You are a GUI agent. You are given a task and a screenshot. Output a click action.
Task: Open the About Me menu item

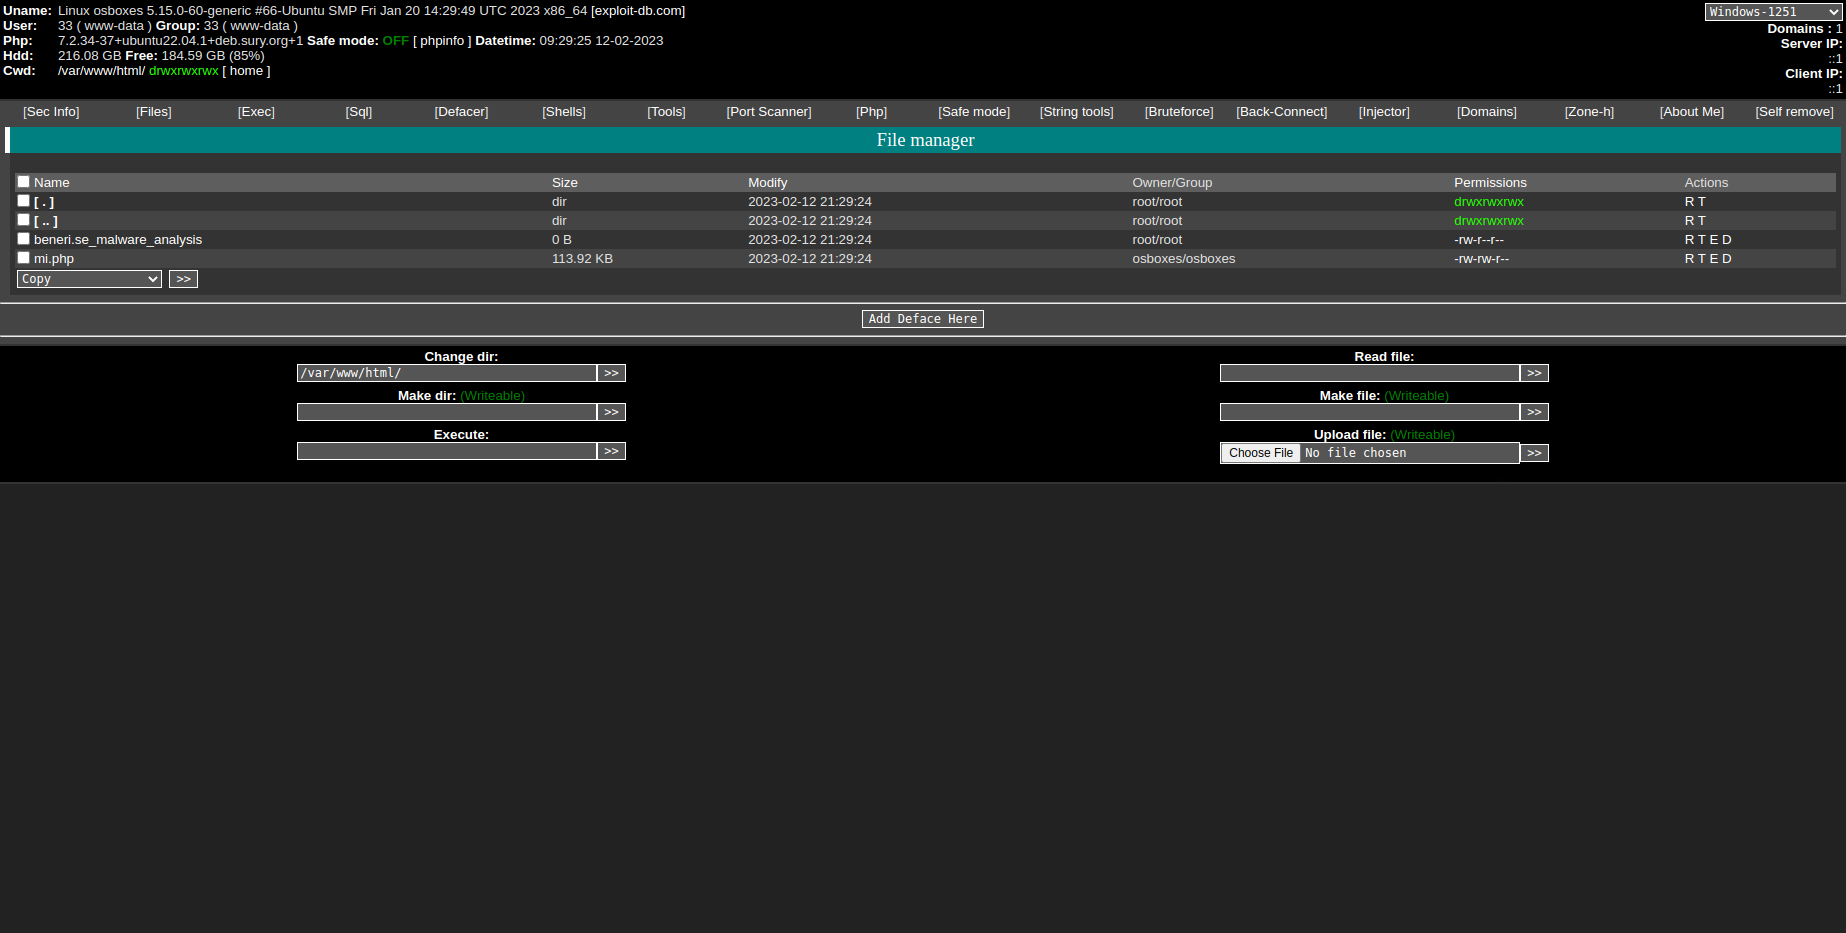[1692, 112]
